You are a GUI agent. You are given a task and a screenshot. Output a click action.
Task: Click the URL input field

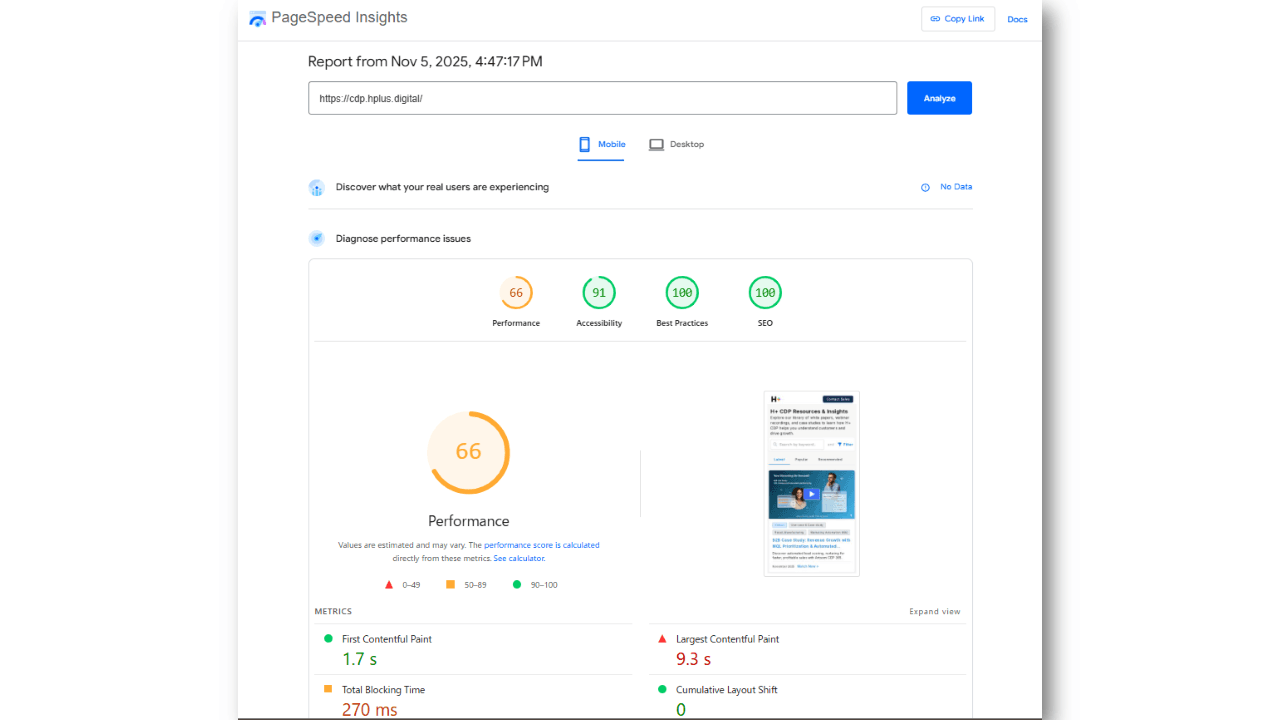click(602, 98)
